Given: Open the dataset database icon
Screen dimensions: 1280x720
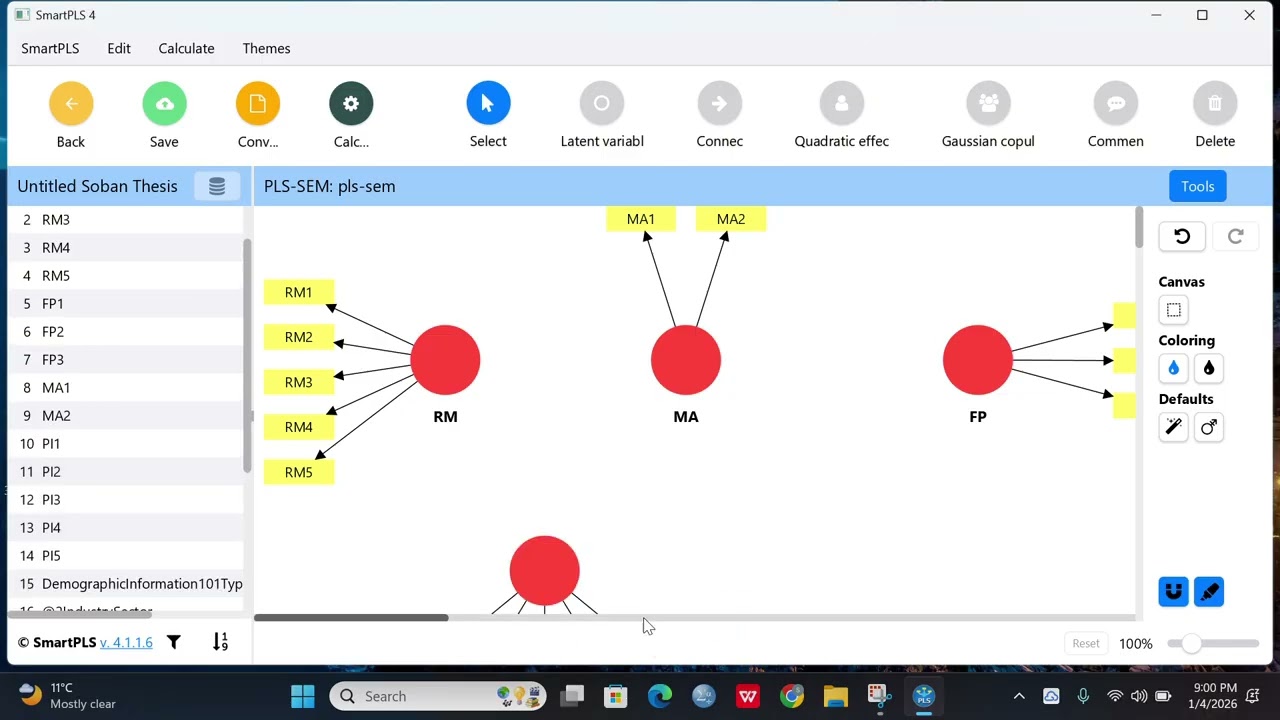Looking at the screenshot, I should [217, 186].
